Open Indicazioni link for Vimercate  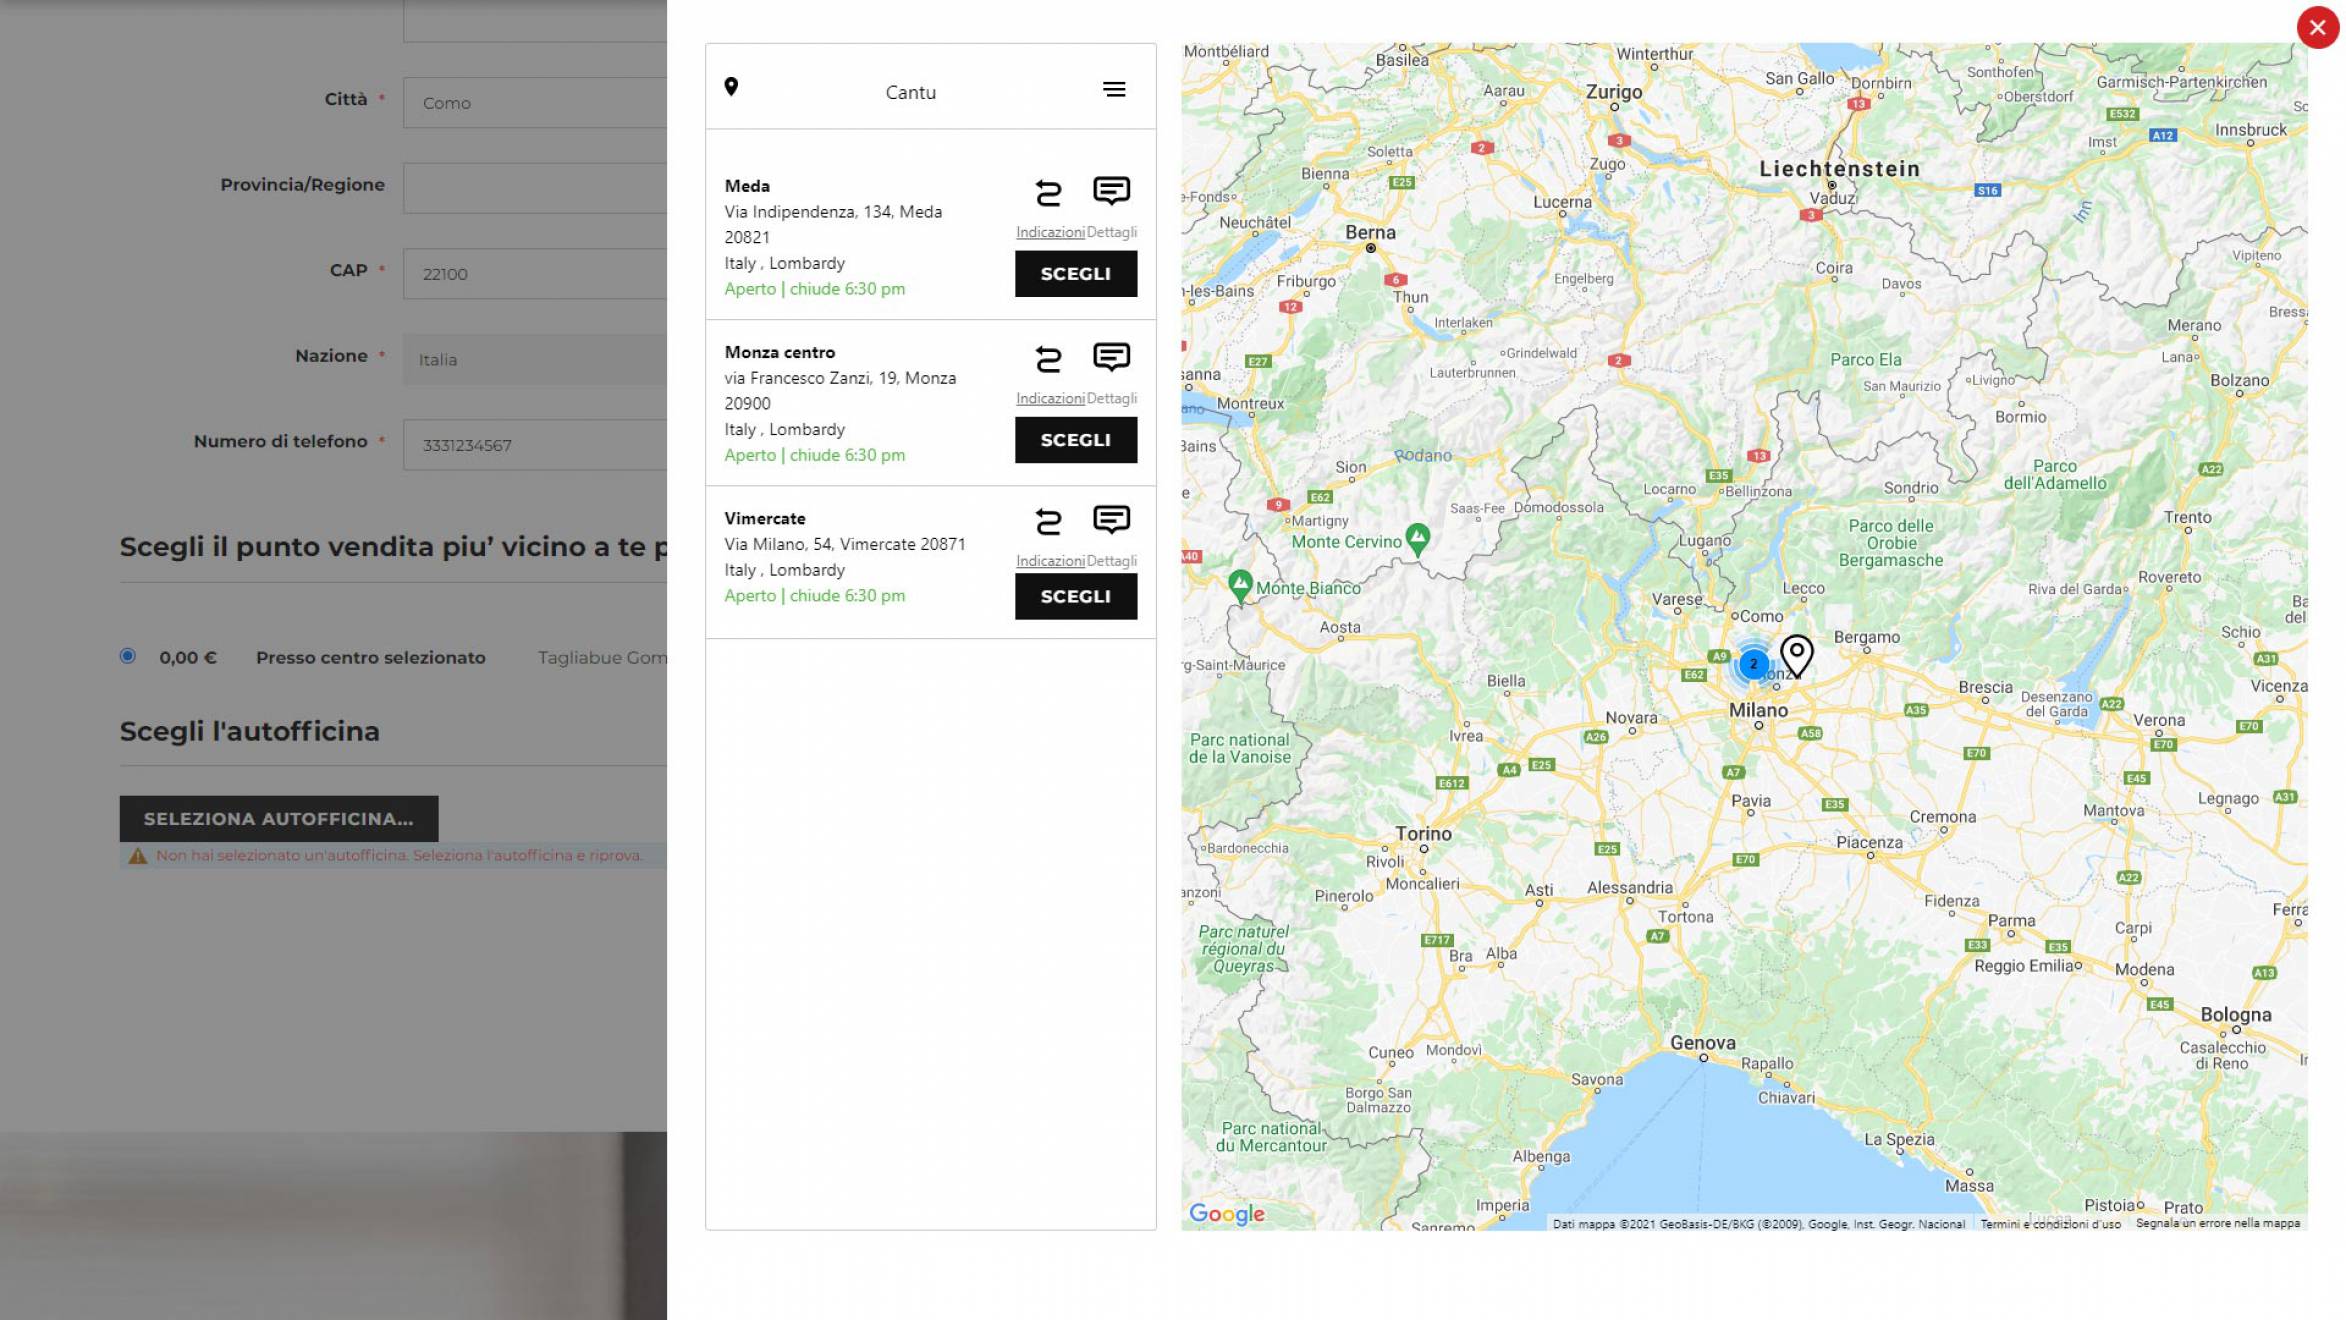(x=1050, y=561)
